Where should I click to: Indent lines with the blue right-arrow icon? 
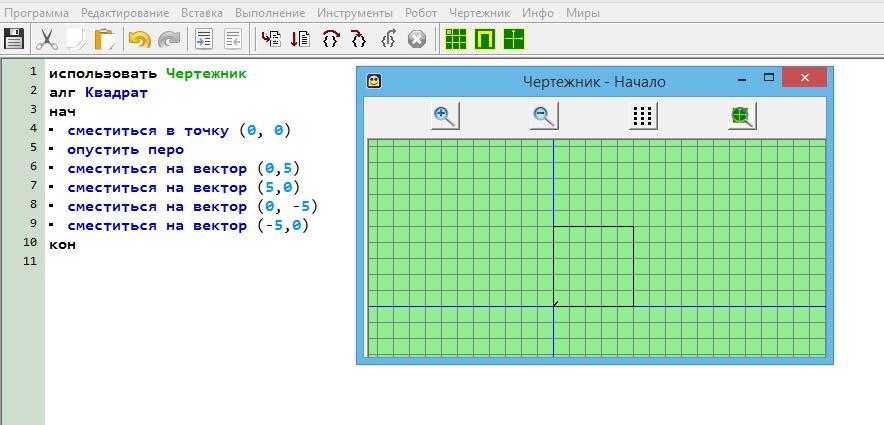click(x=204, y=39)
